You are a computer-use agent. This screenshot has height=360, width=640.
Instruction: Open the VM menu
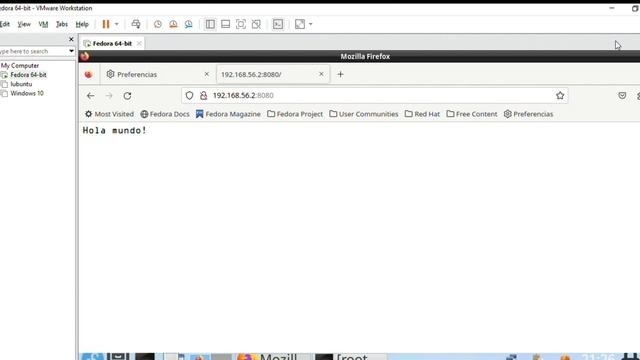pos(43,24)
